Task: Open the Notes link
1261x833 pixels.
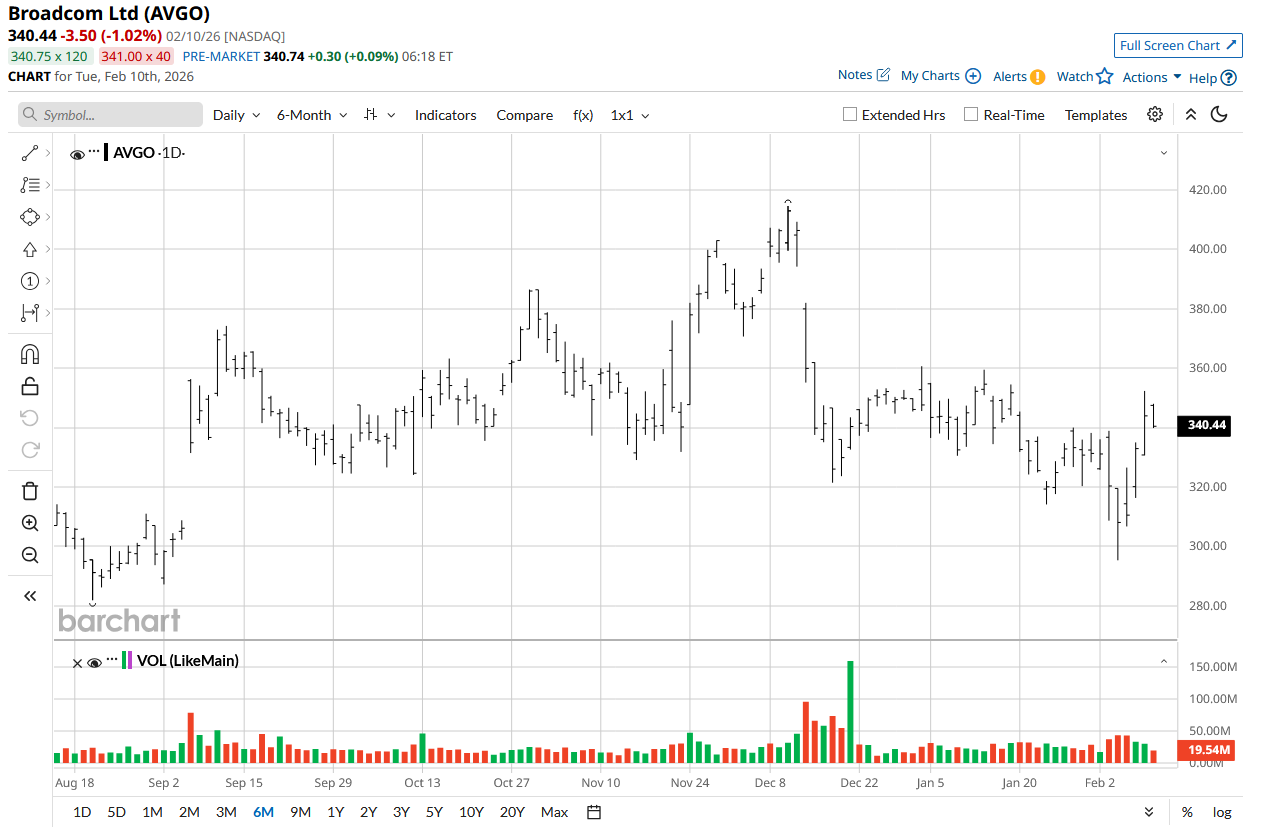Action: pyautogui.click(x=864, y=75)
